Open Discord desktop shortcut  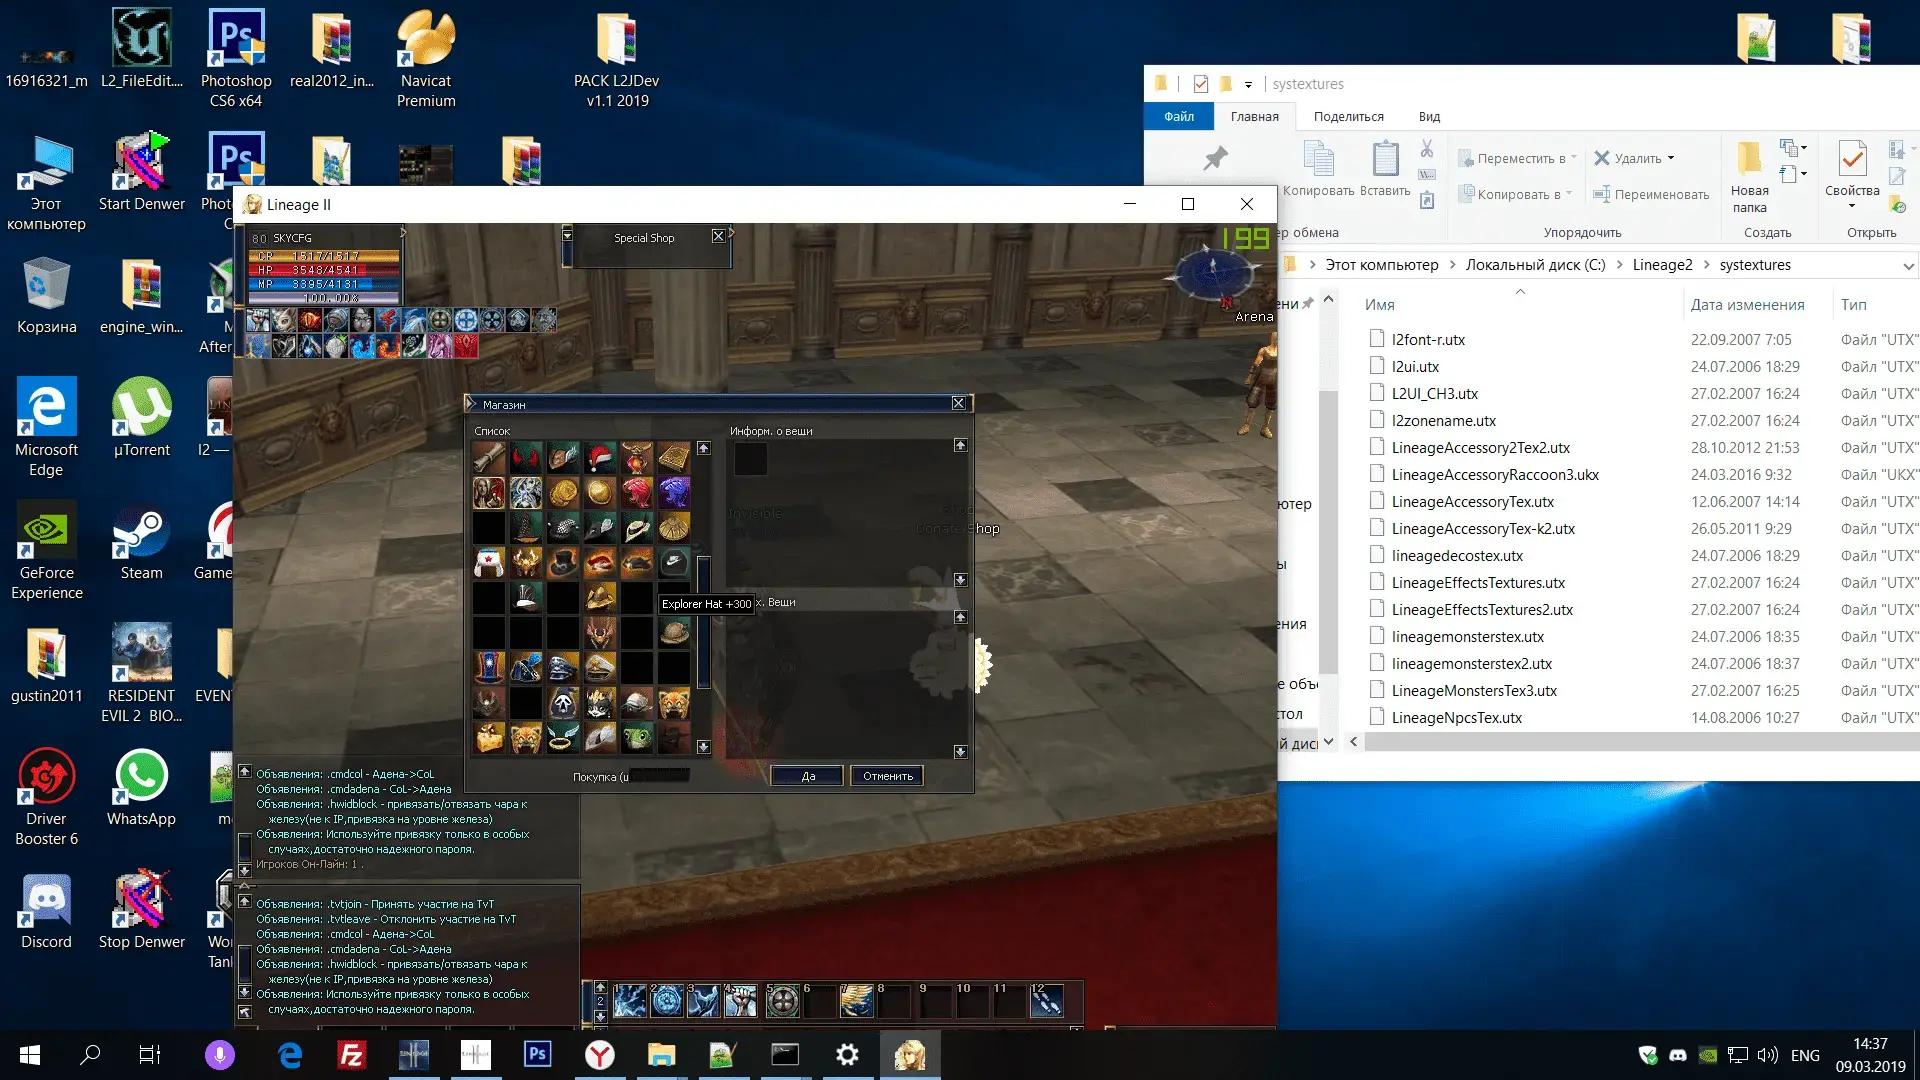(46, 913)
